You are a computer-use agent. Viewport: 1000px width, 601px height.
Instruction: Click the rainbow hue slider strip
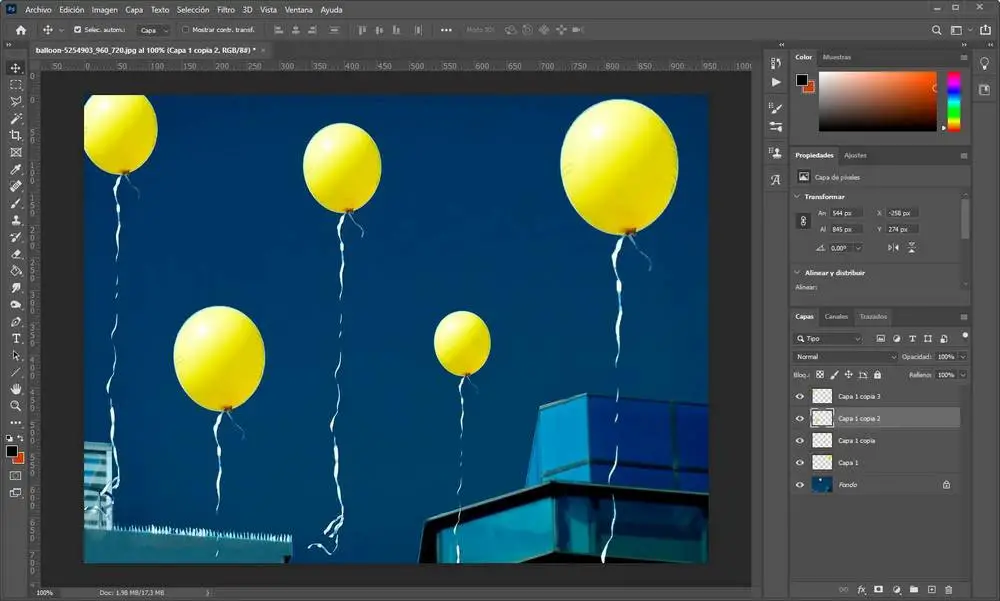pyautogui.click(x=954, y=101)
